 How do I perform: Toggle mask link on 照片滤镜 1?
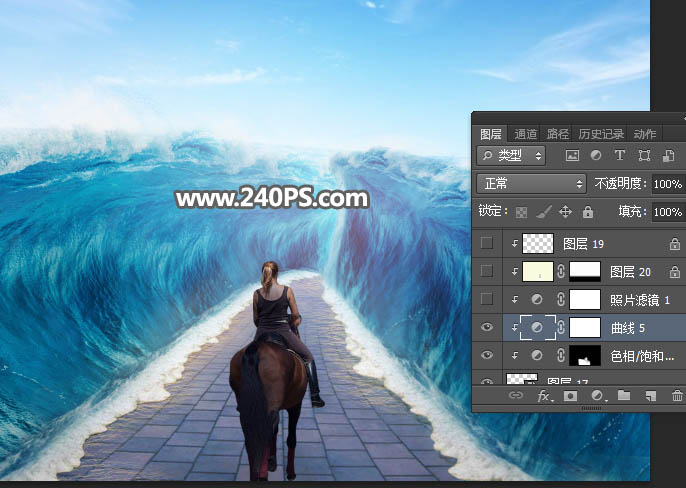pos(561,299)
